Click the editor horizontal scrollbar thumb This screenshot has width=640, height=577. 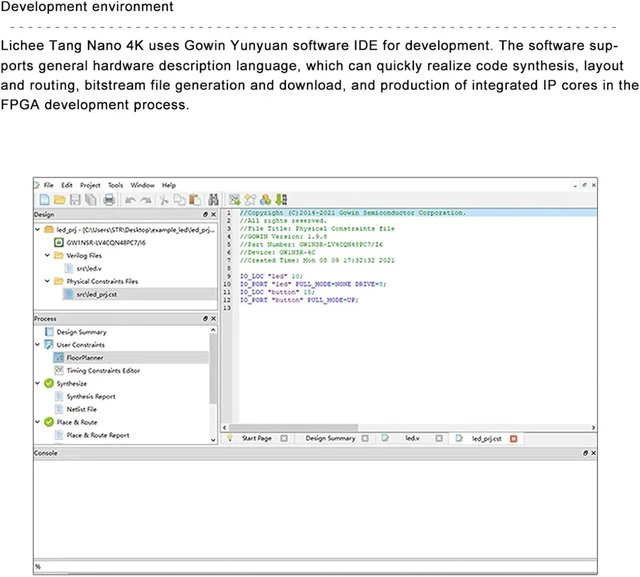tap(293, 427)
